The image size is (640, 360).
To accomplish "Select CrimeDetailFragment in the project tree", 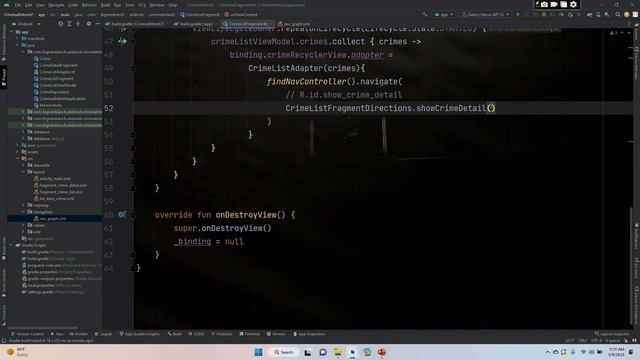I will coord(58,65).
